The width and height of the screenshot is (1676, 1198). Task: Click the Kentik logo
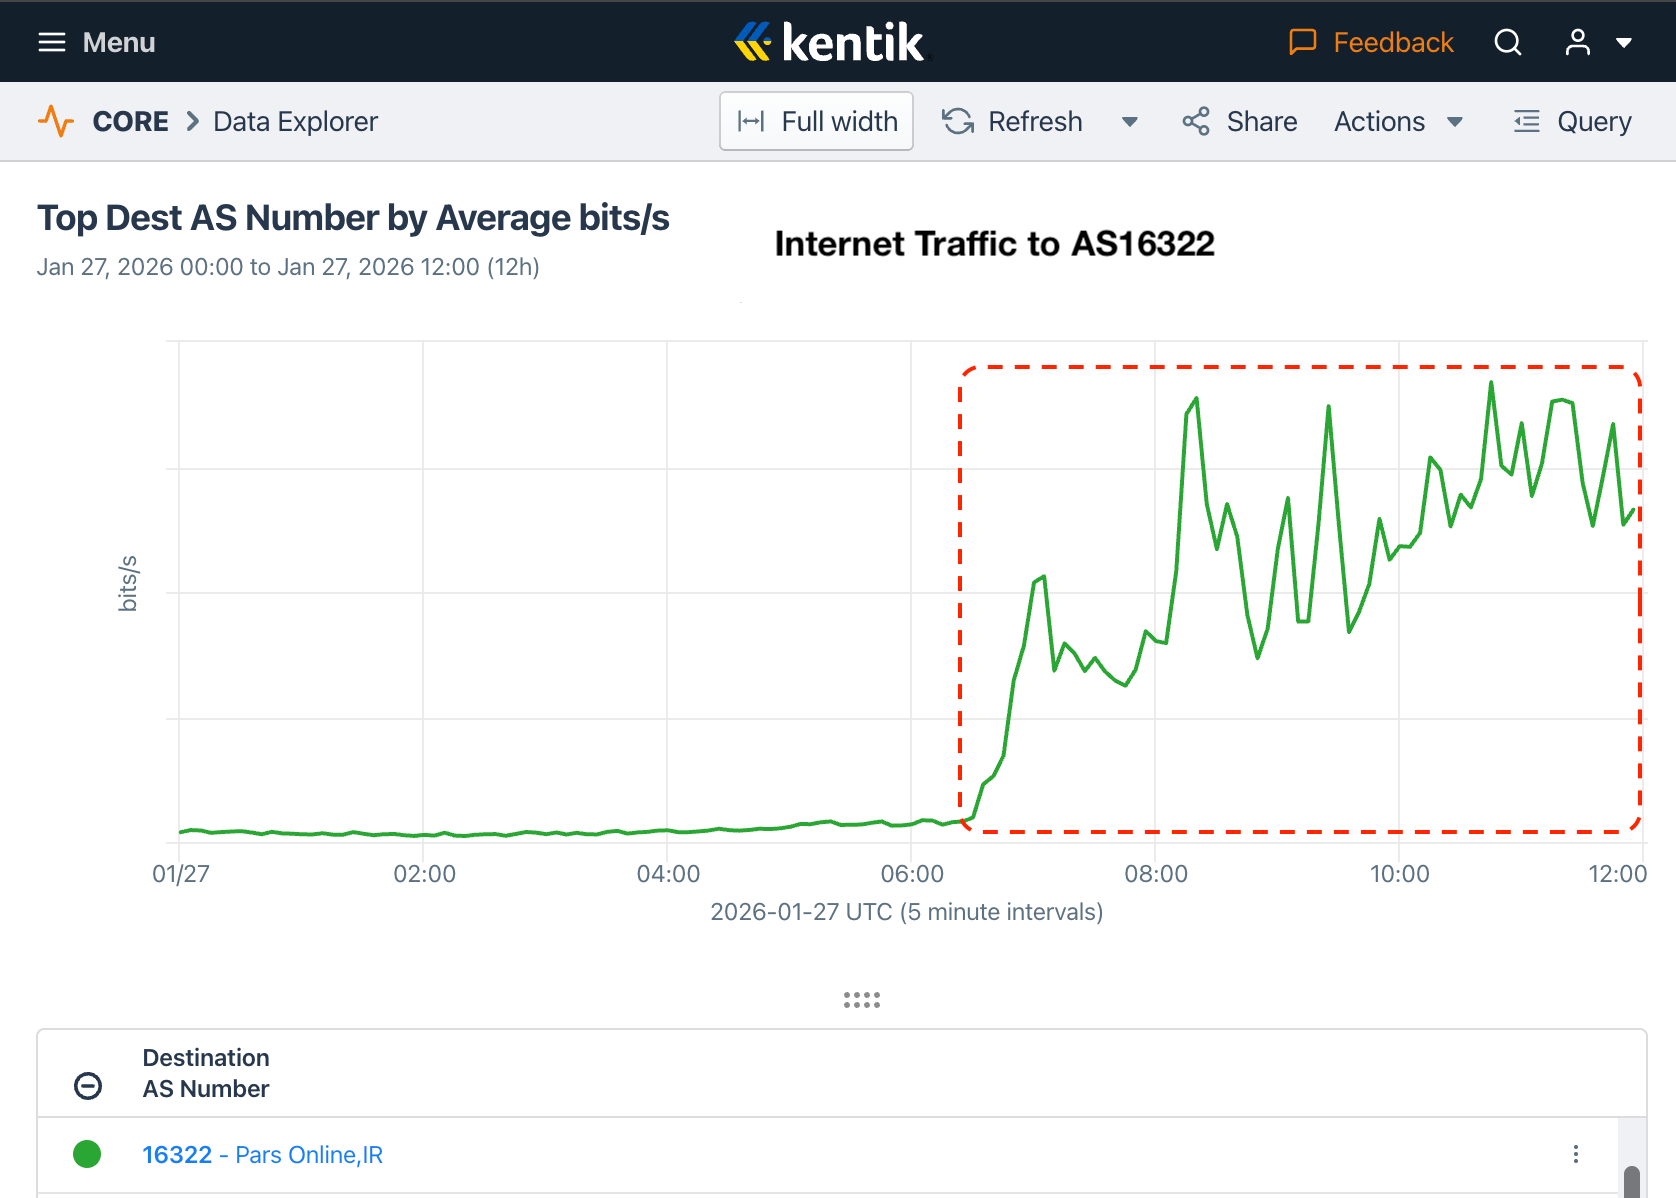(830, 42)
